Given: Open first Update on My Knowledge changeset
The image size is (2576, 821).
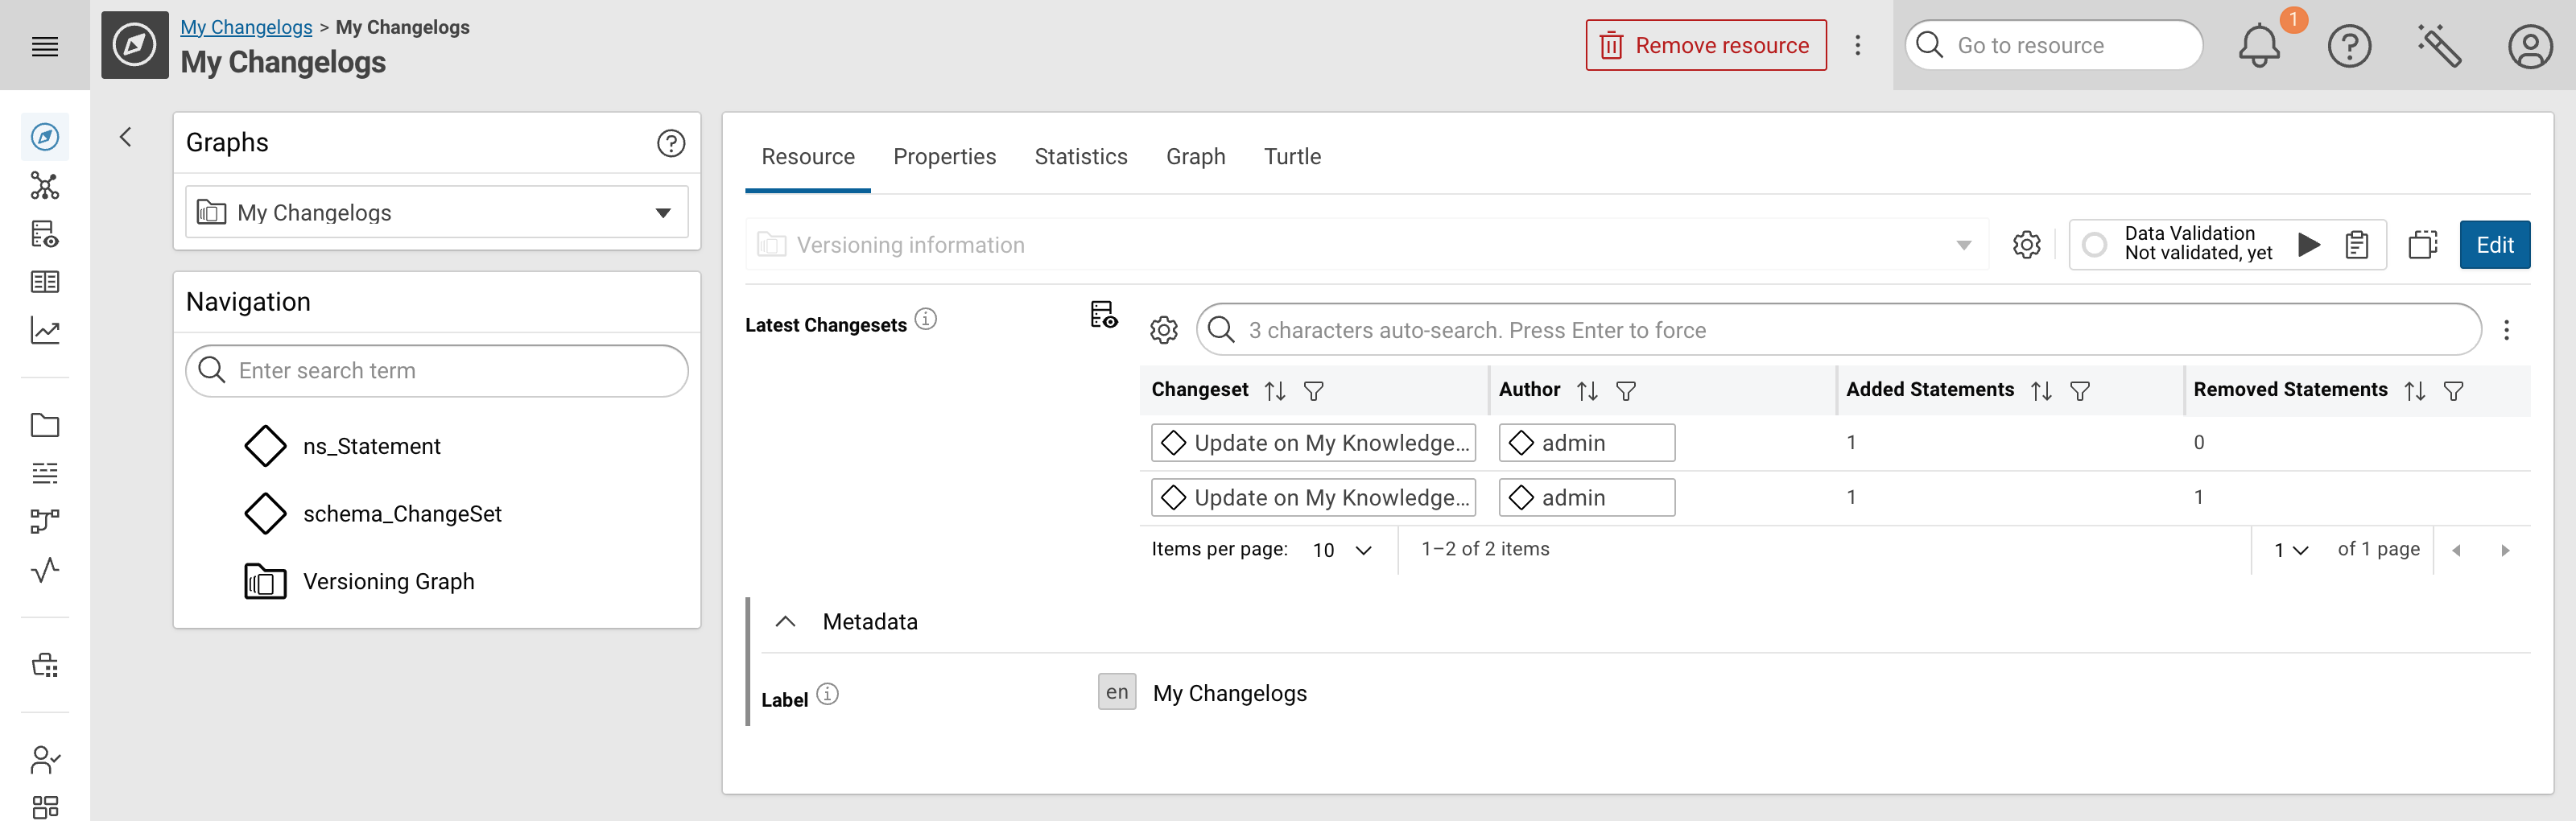Looking at the screenshot, I should point(1314,443).
